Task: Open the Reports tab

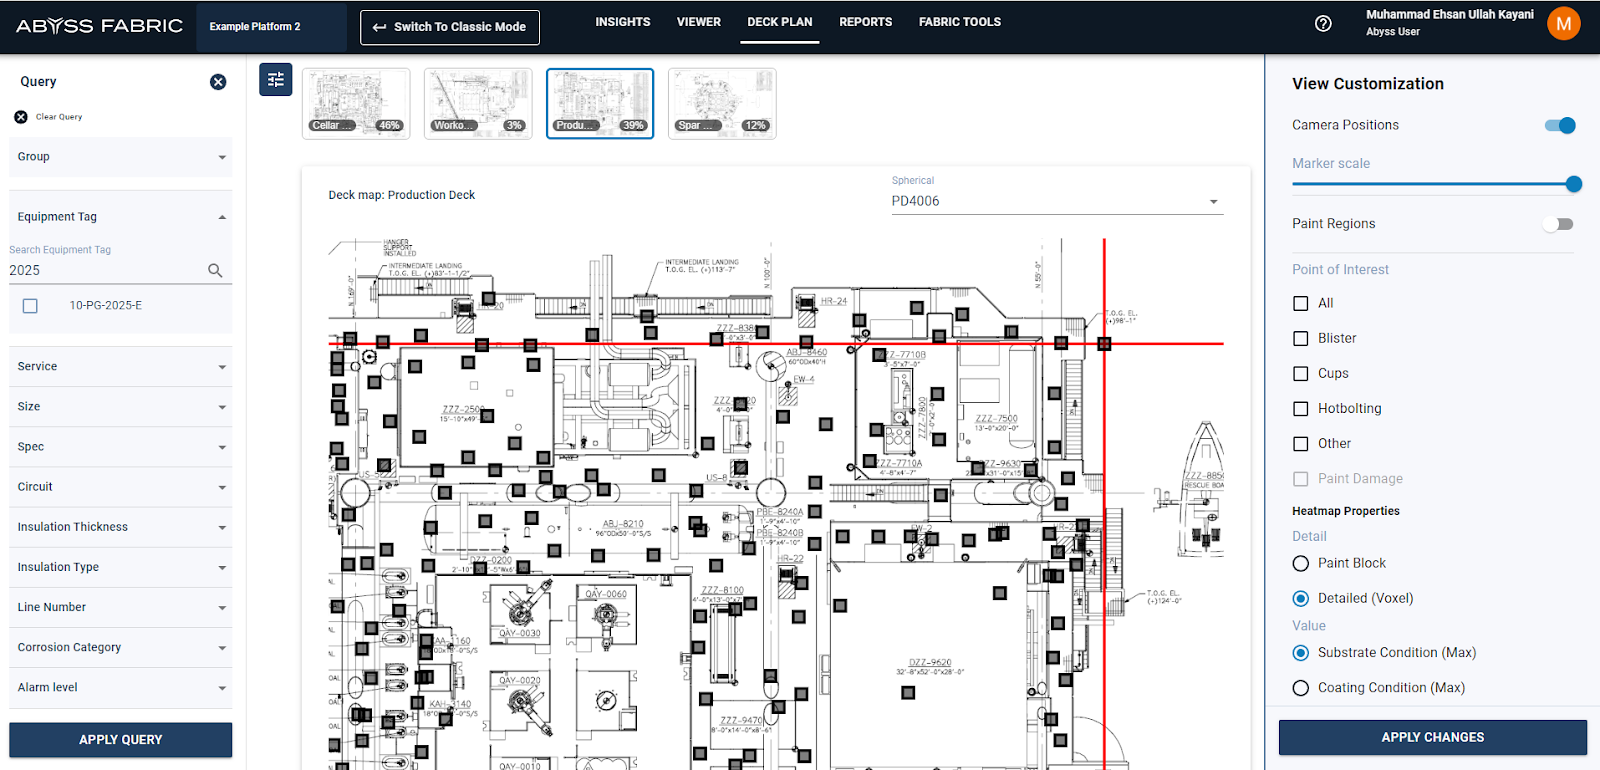Action: (865, 22)
